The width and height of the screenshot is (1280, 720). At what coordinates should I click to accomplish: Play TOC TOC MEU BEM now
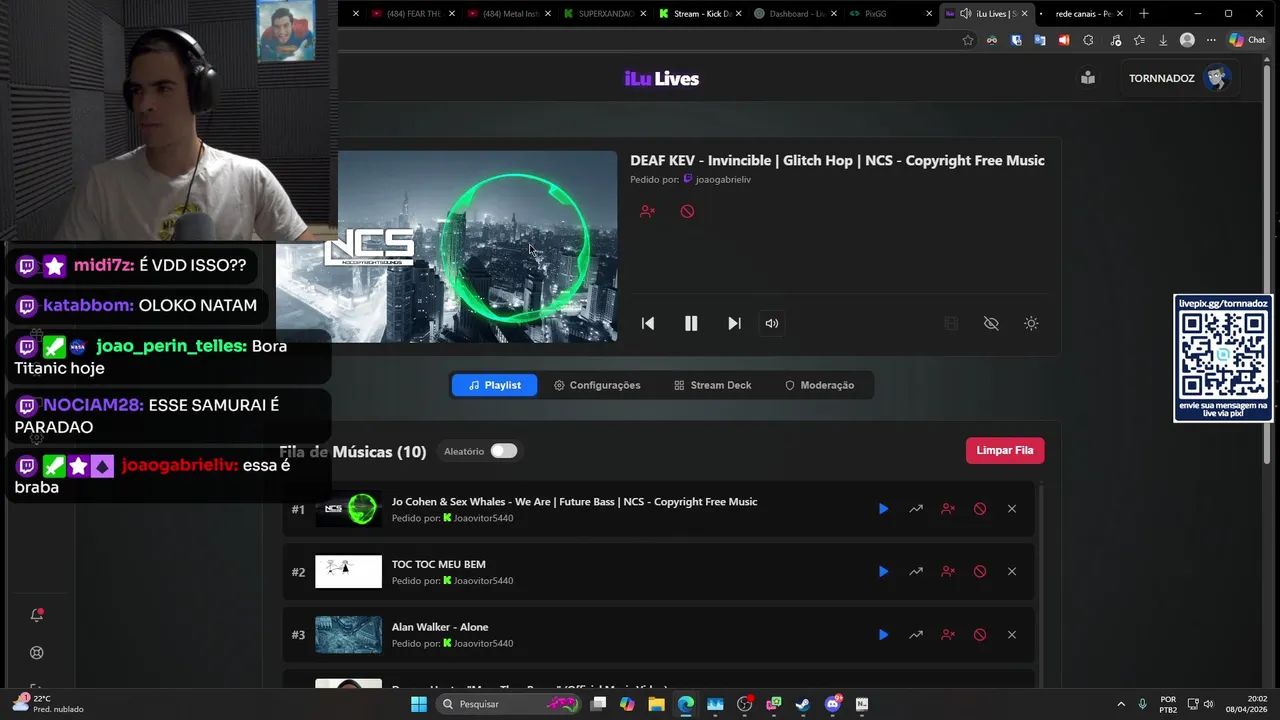[x=883, y=572]
